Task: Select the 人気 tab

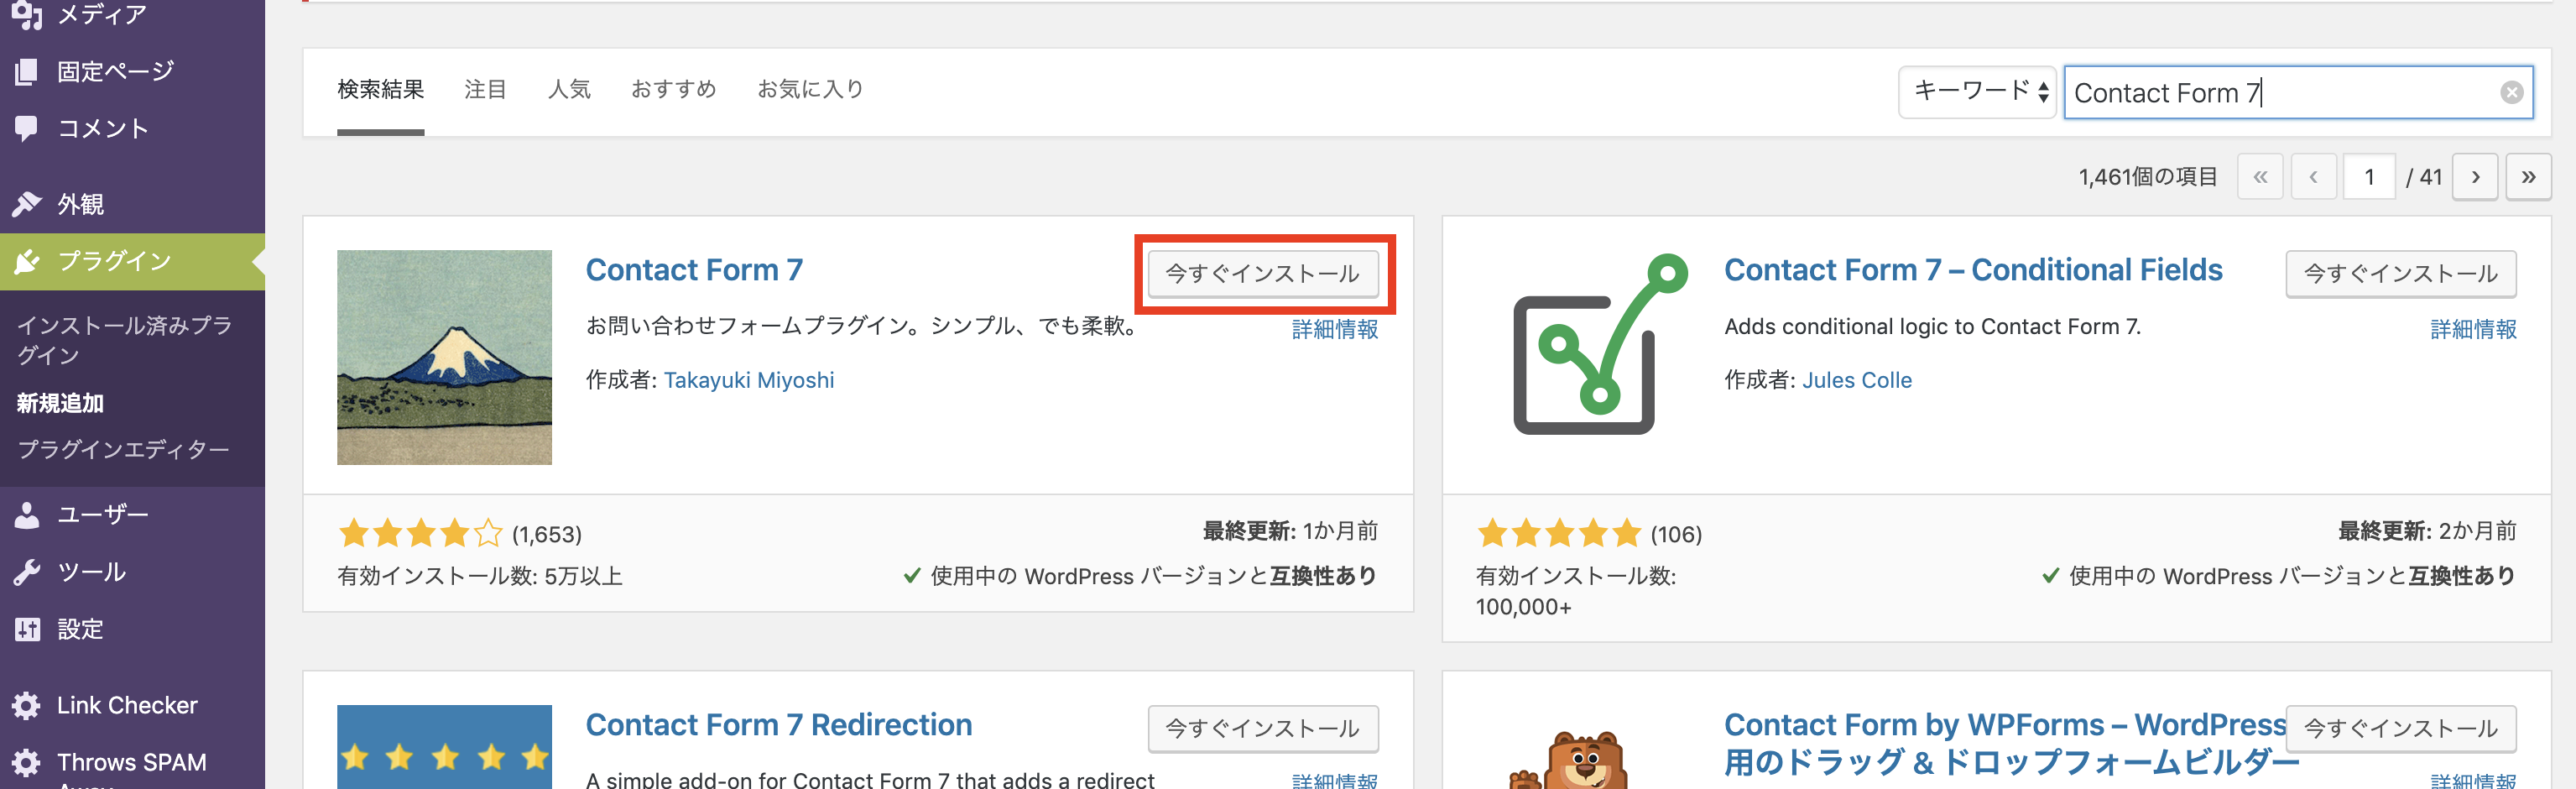Action: click(569, 90)
